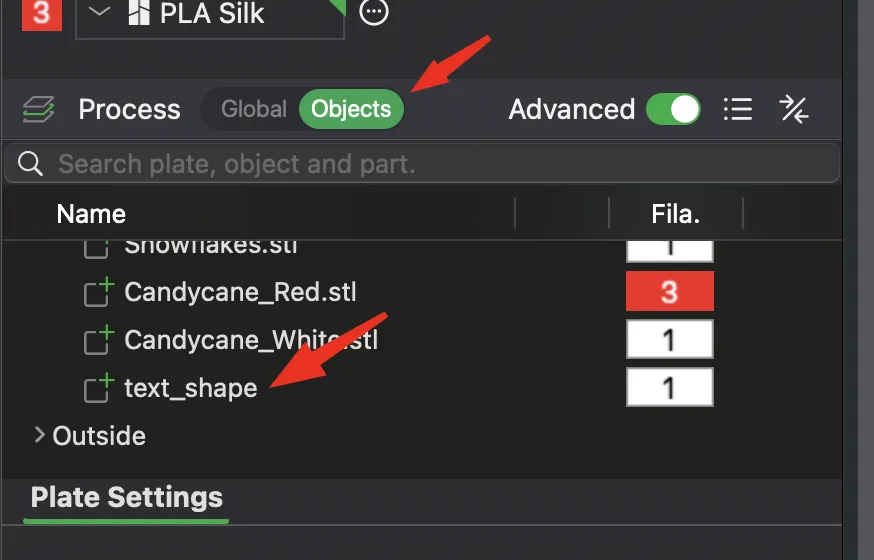Click the three-dot options icon beside PLA Silk
Viewport: 874px width, 560px height.
[374, 13]
